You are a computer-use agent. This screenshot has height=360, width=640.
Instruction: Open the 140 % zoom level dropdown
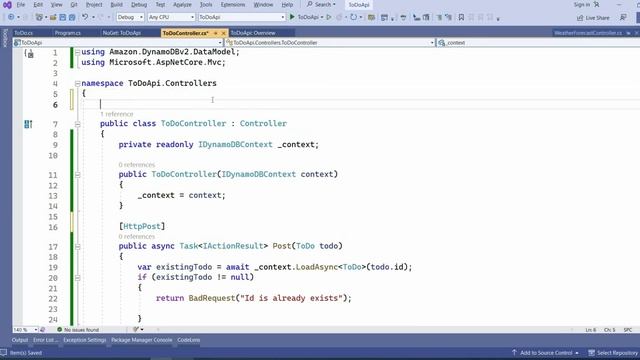tap(25, 329)
